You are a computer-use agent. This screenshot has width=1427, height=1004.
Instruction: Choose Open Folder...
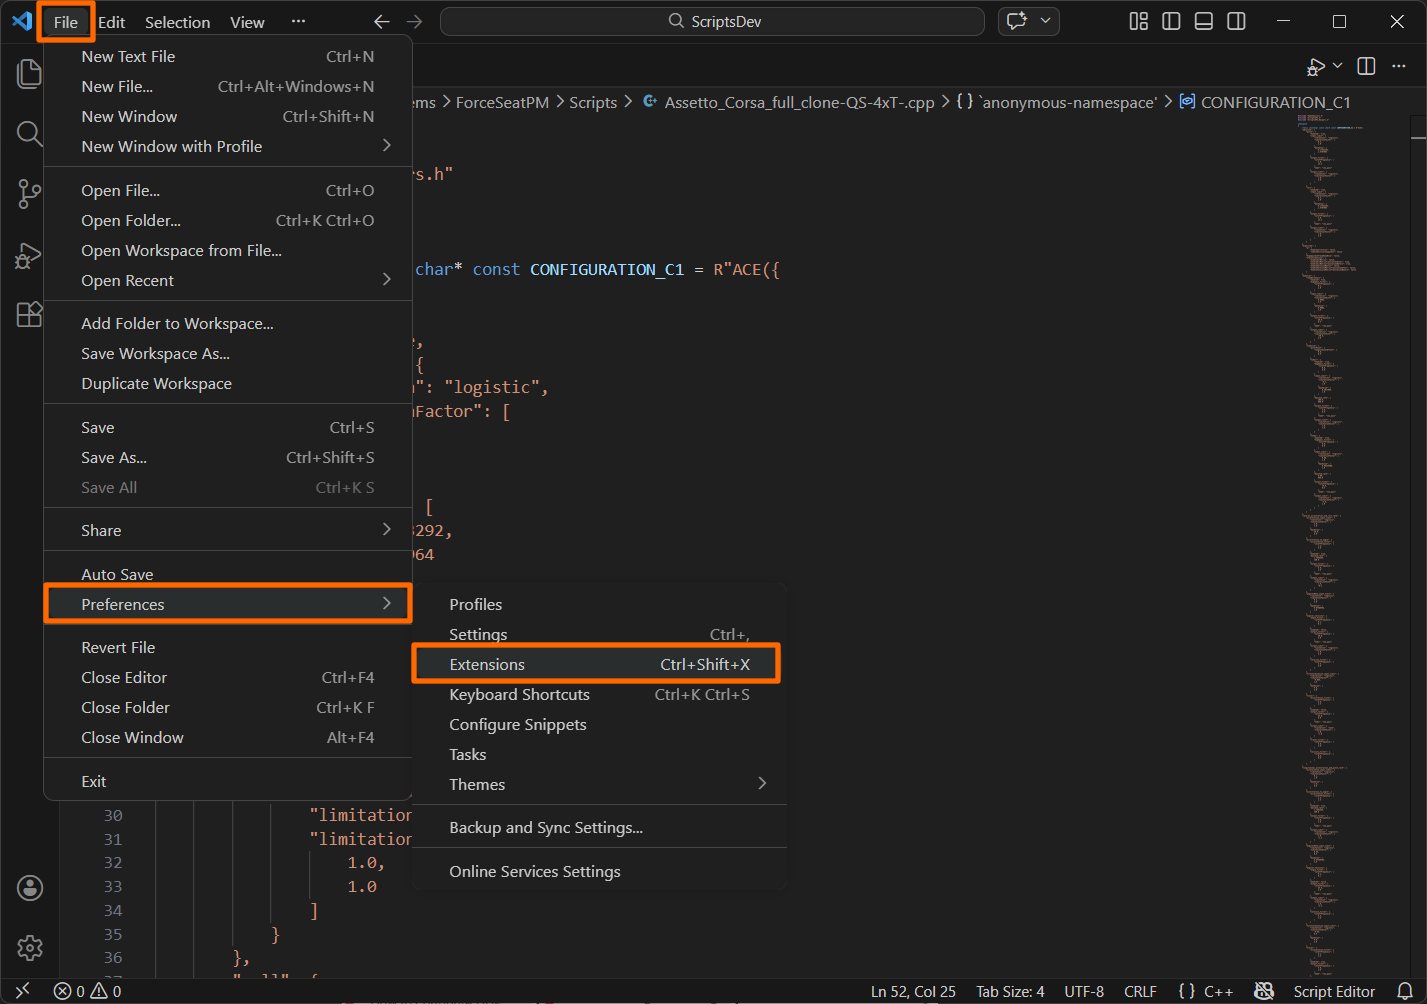(x=228, y=220)
